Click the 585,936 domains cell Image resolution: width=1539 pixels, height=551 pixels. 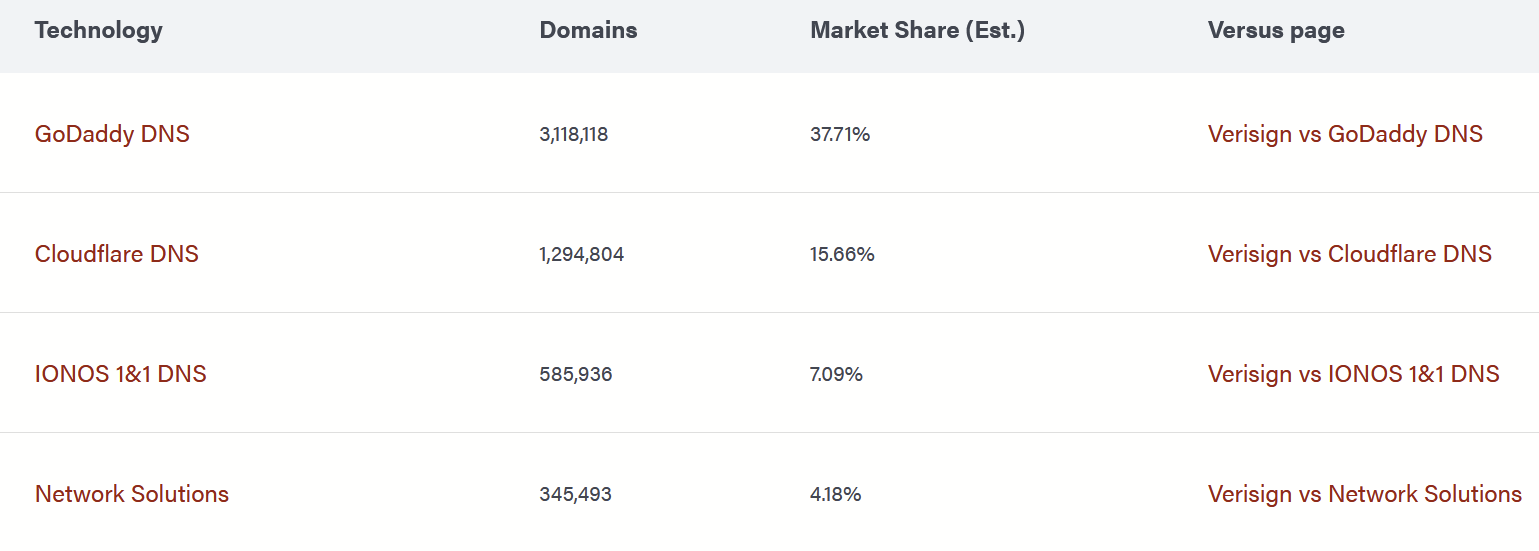575,374
